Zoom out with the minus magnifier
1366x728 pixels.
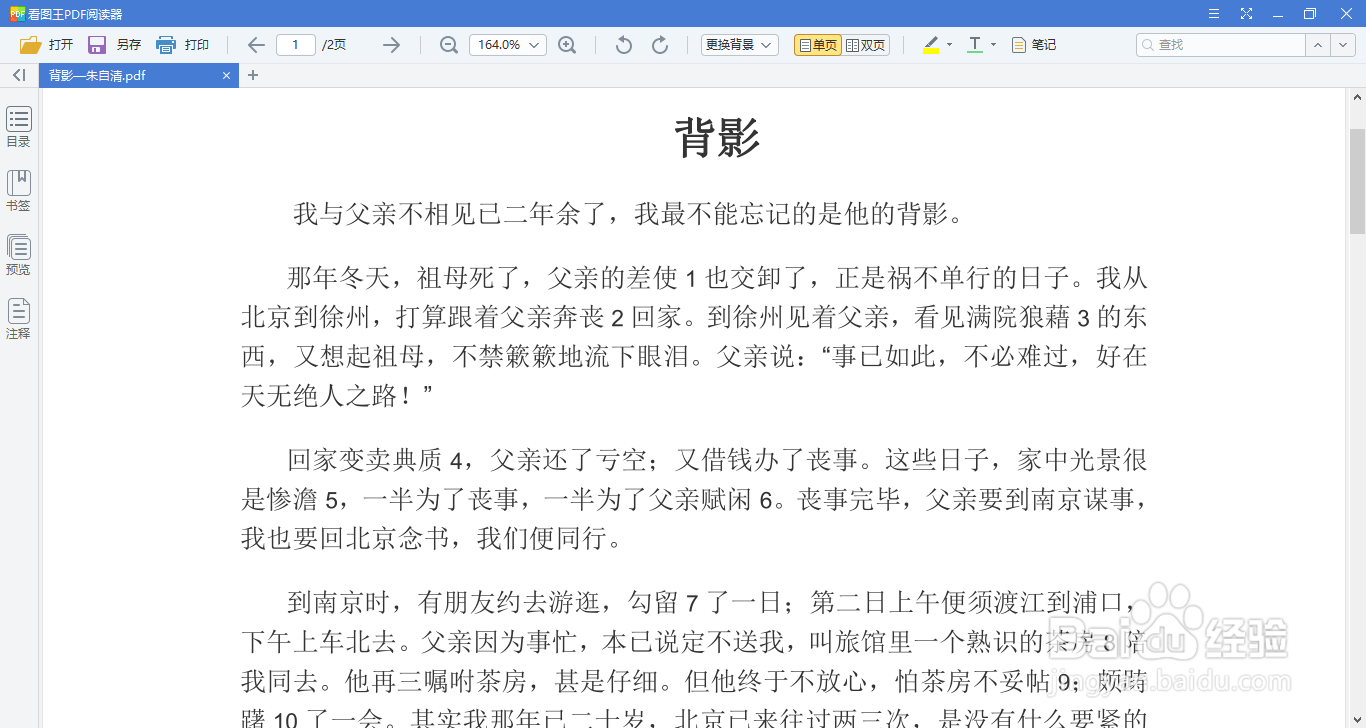coord(449,45)
